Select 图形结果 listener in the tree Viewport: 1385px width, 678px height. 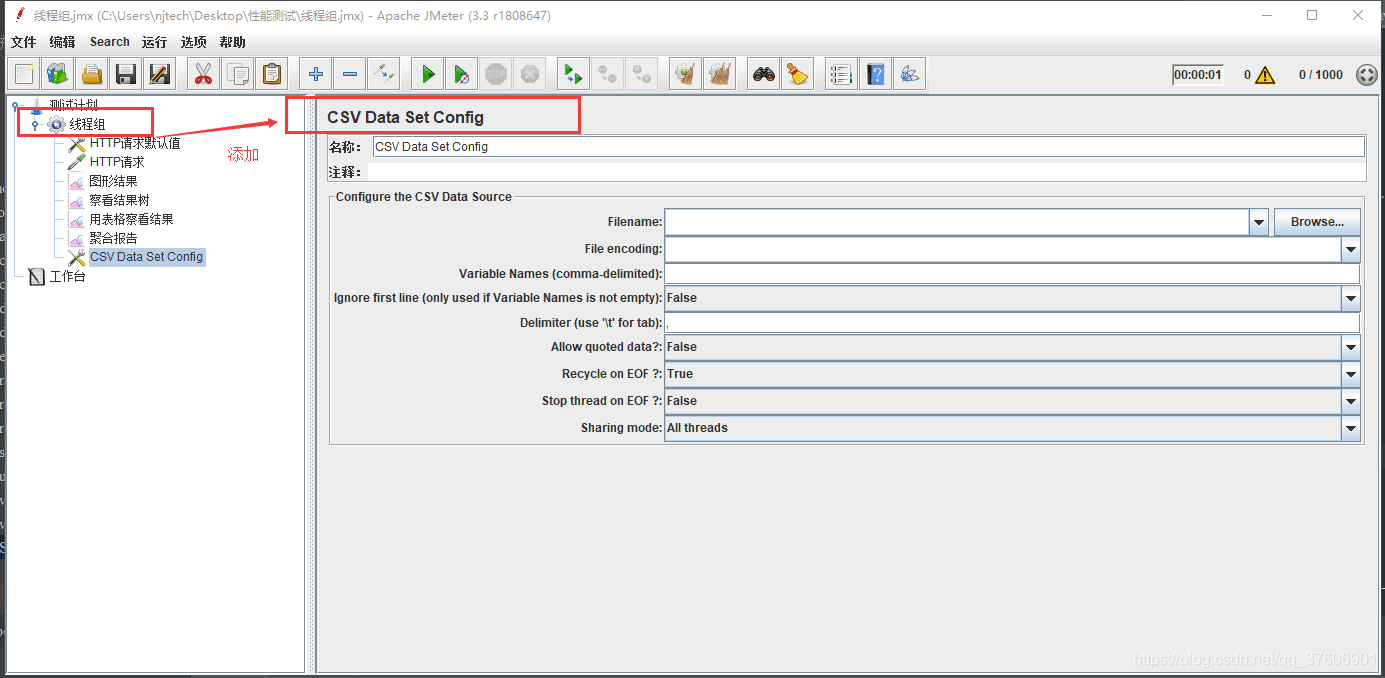coord(113,181)
